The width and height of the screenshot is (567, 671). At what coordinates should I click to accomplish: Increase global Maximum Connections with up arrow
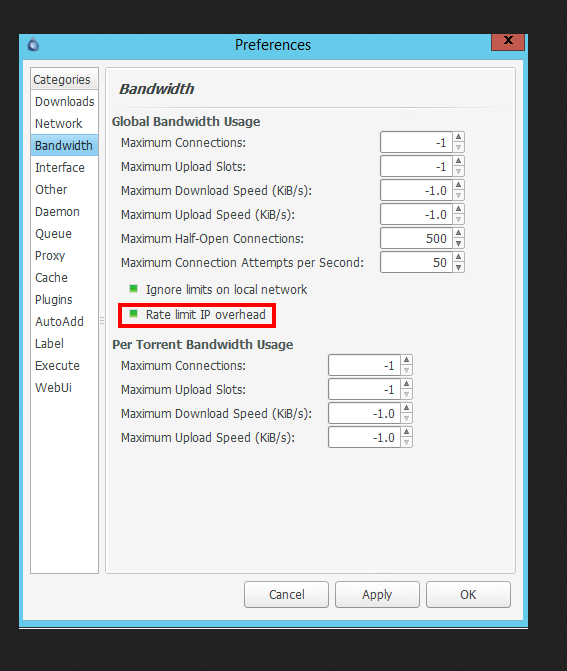(x=458, y=137)
